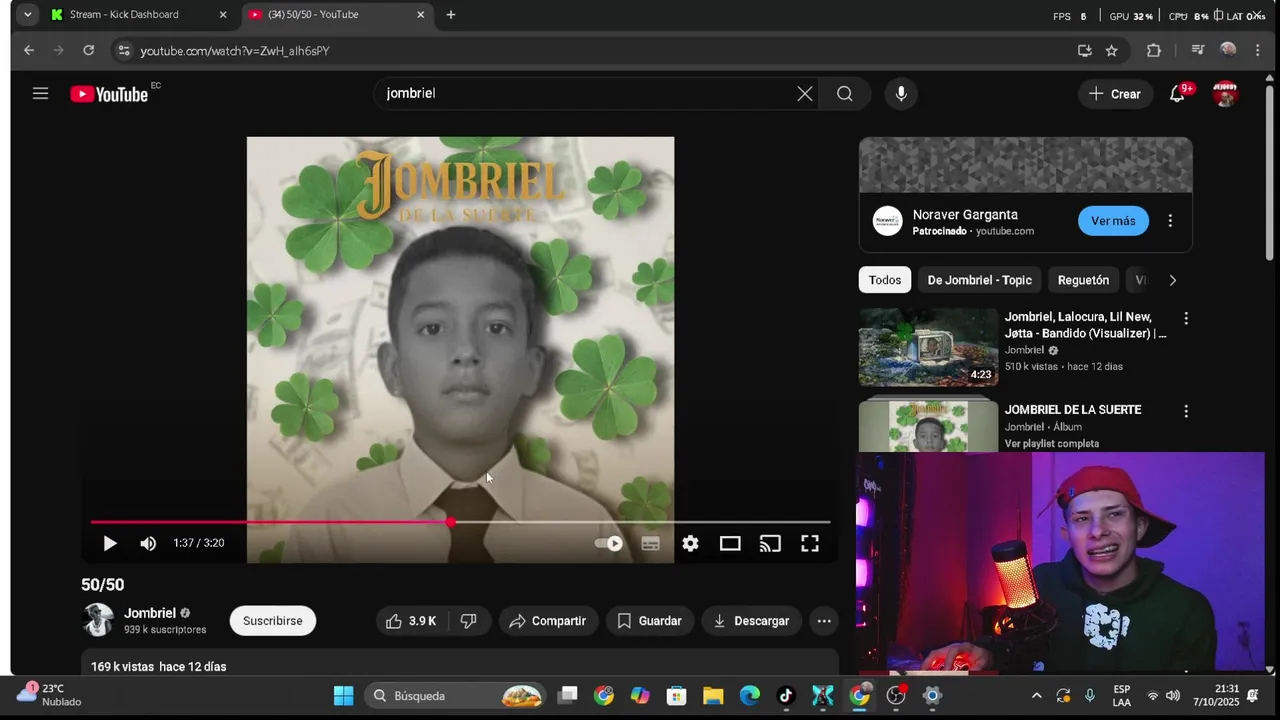Open the Windows Start menu
Screen dimensions: 1280x720
(x=343, y=696)
